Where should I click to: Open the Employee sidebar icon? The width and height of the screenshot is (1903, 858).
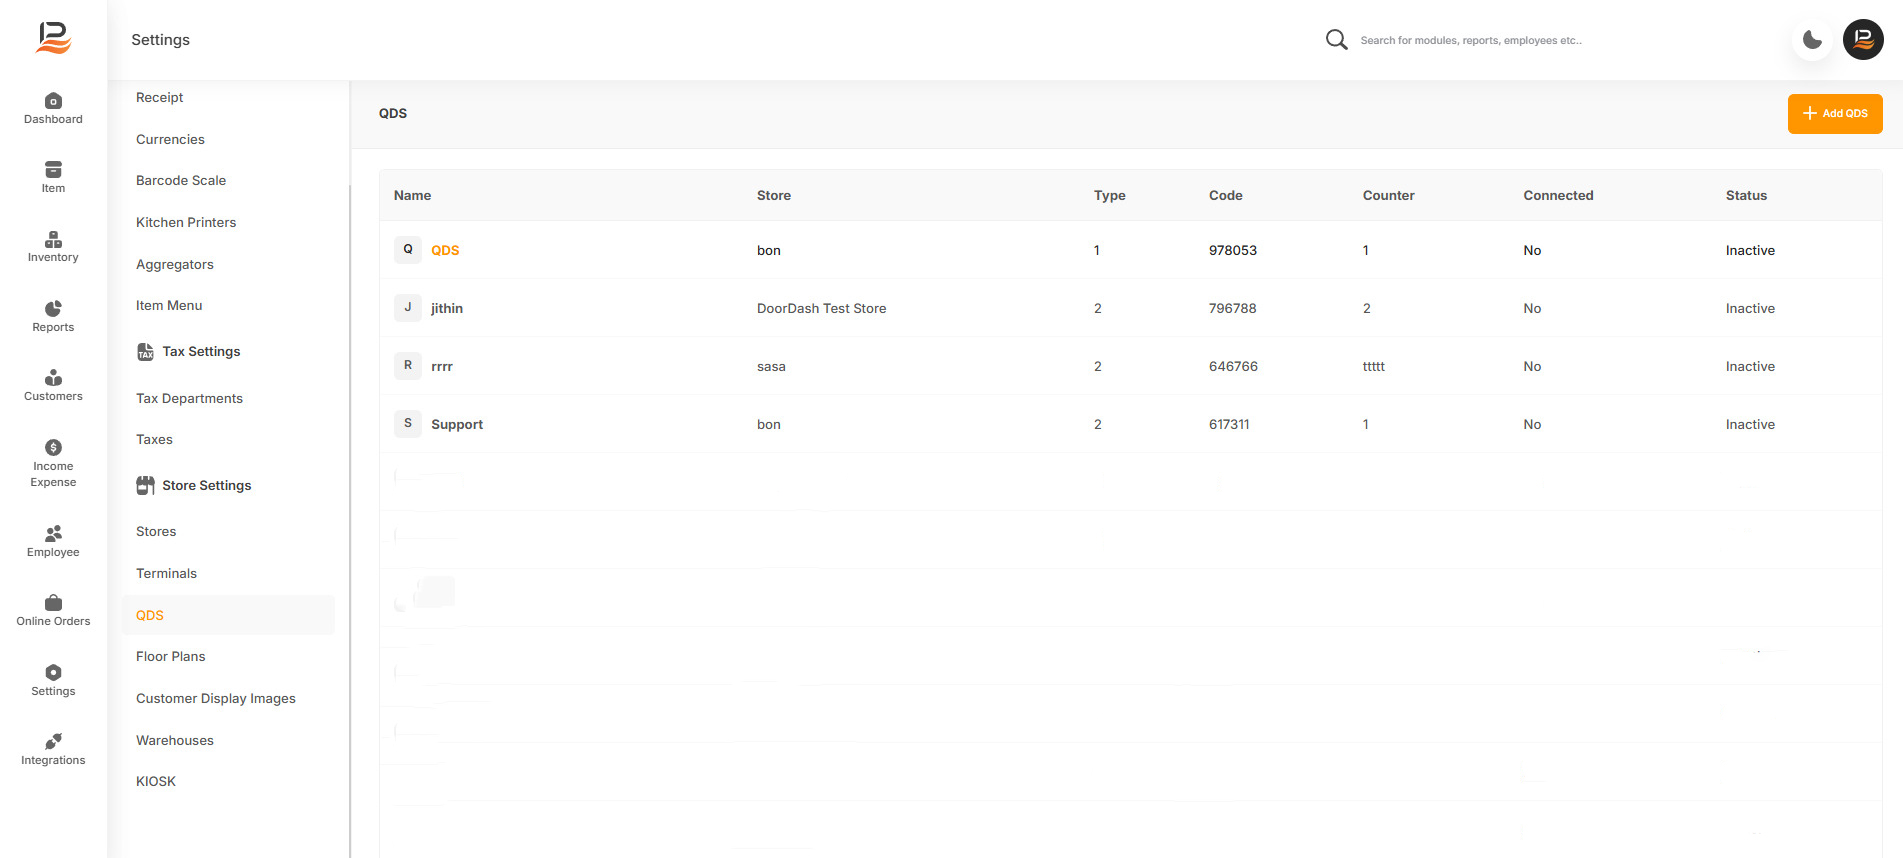53,533
